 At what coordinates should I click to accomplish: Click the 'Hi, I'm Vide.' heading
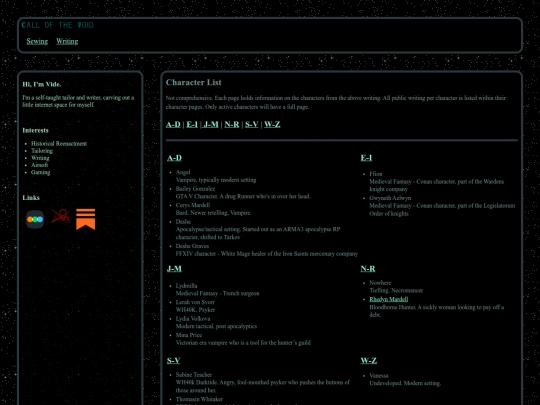42,84
